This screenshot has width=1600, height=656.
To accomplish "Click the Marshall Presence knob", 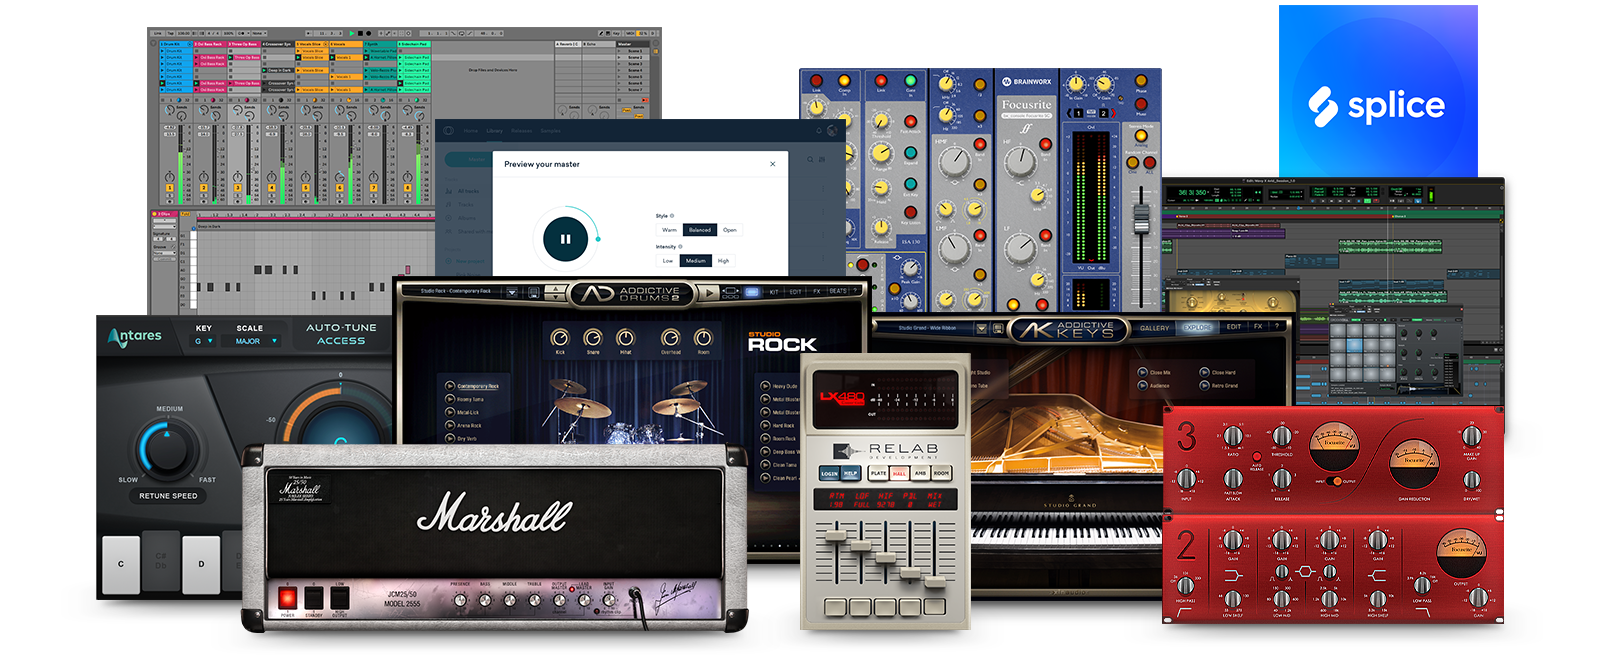I will pos(460,600).
